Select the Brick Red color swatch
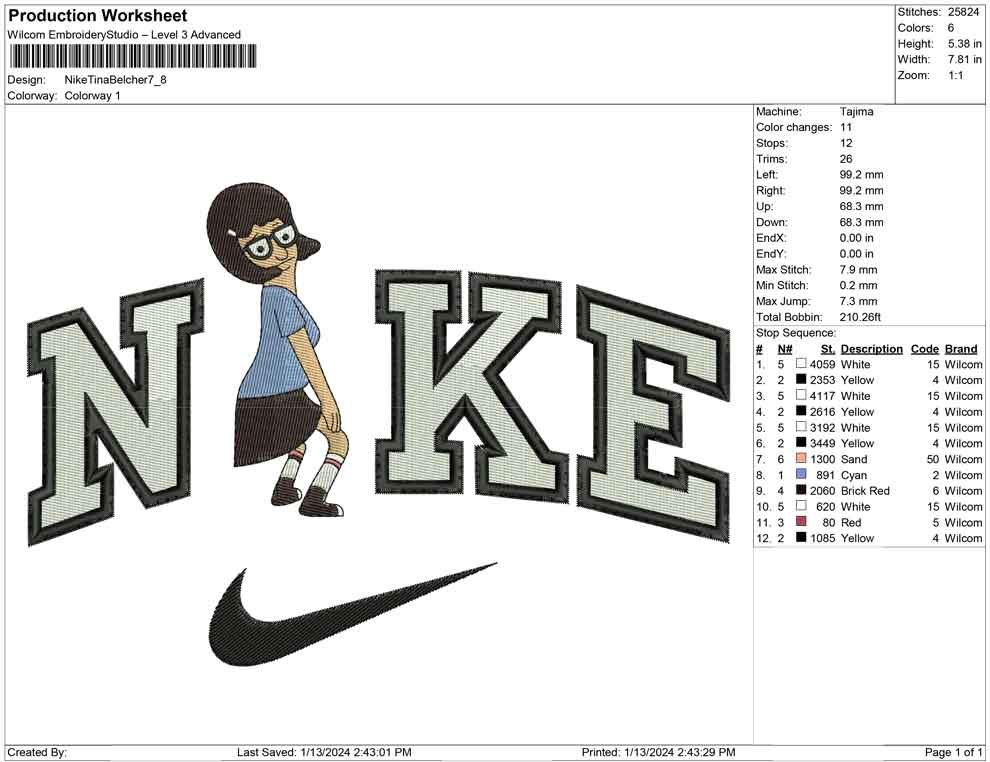Image resolution: width=990 pixels, height=762 pixels. (801, 490)
